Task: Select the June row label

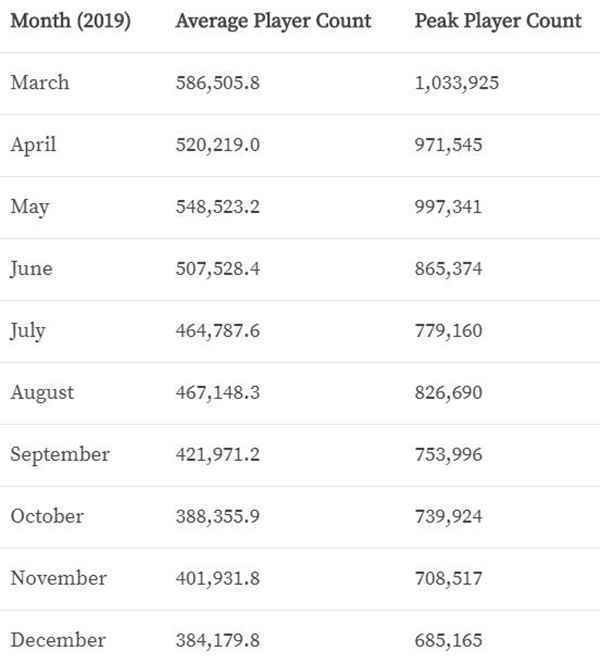Action: [x=31, y=269]
